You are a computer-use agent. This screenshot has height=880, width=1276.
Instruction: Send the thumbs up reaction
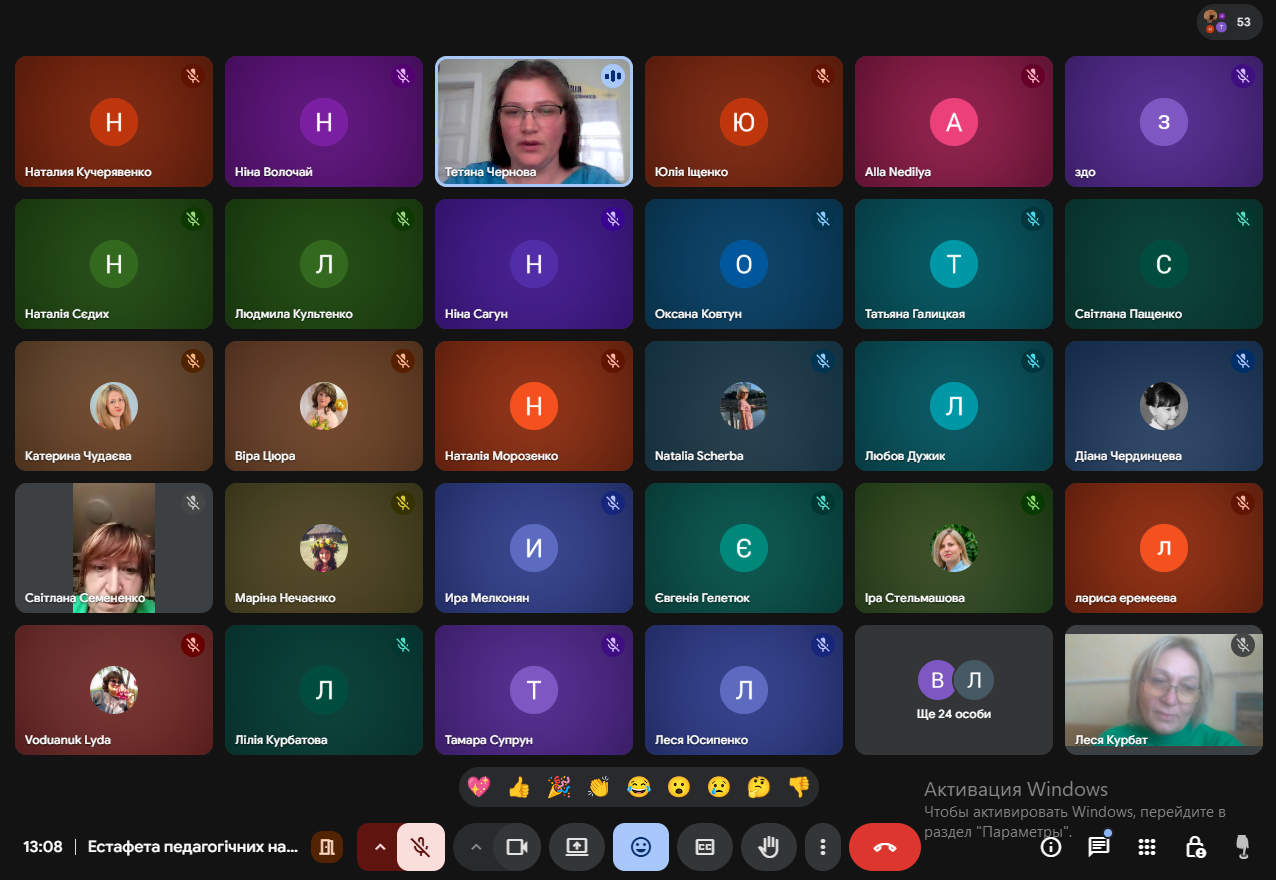518,787
